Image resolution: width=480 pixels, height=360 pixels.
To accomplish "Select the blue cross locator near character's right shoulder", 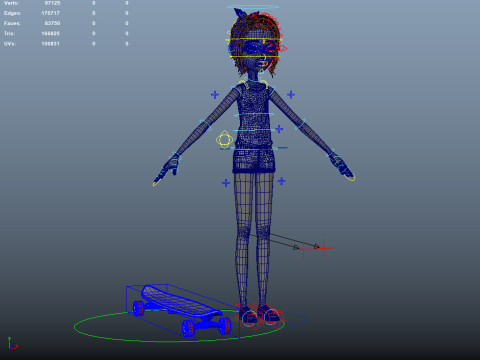I will [215, 95].
